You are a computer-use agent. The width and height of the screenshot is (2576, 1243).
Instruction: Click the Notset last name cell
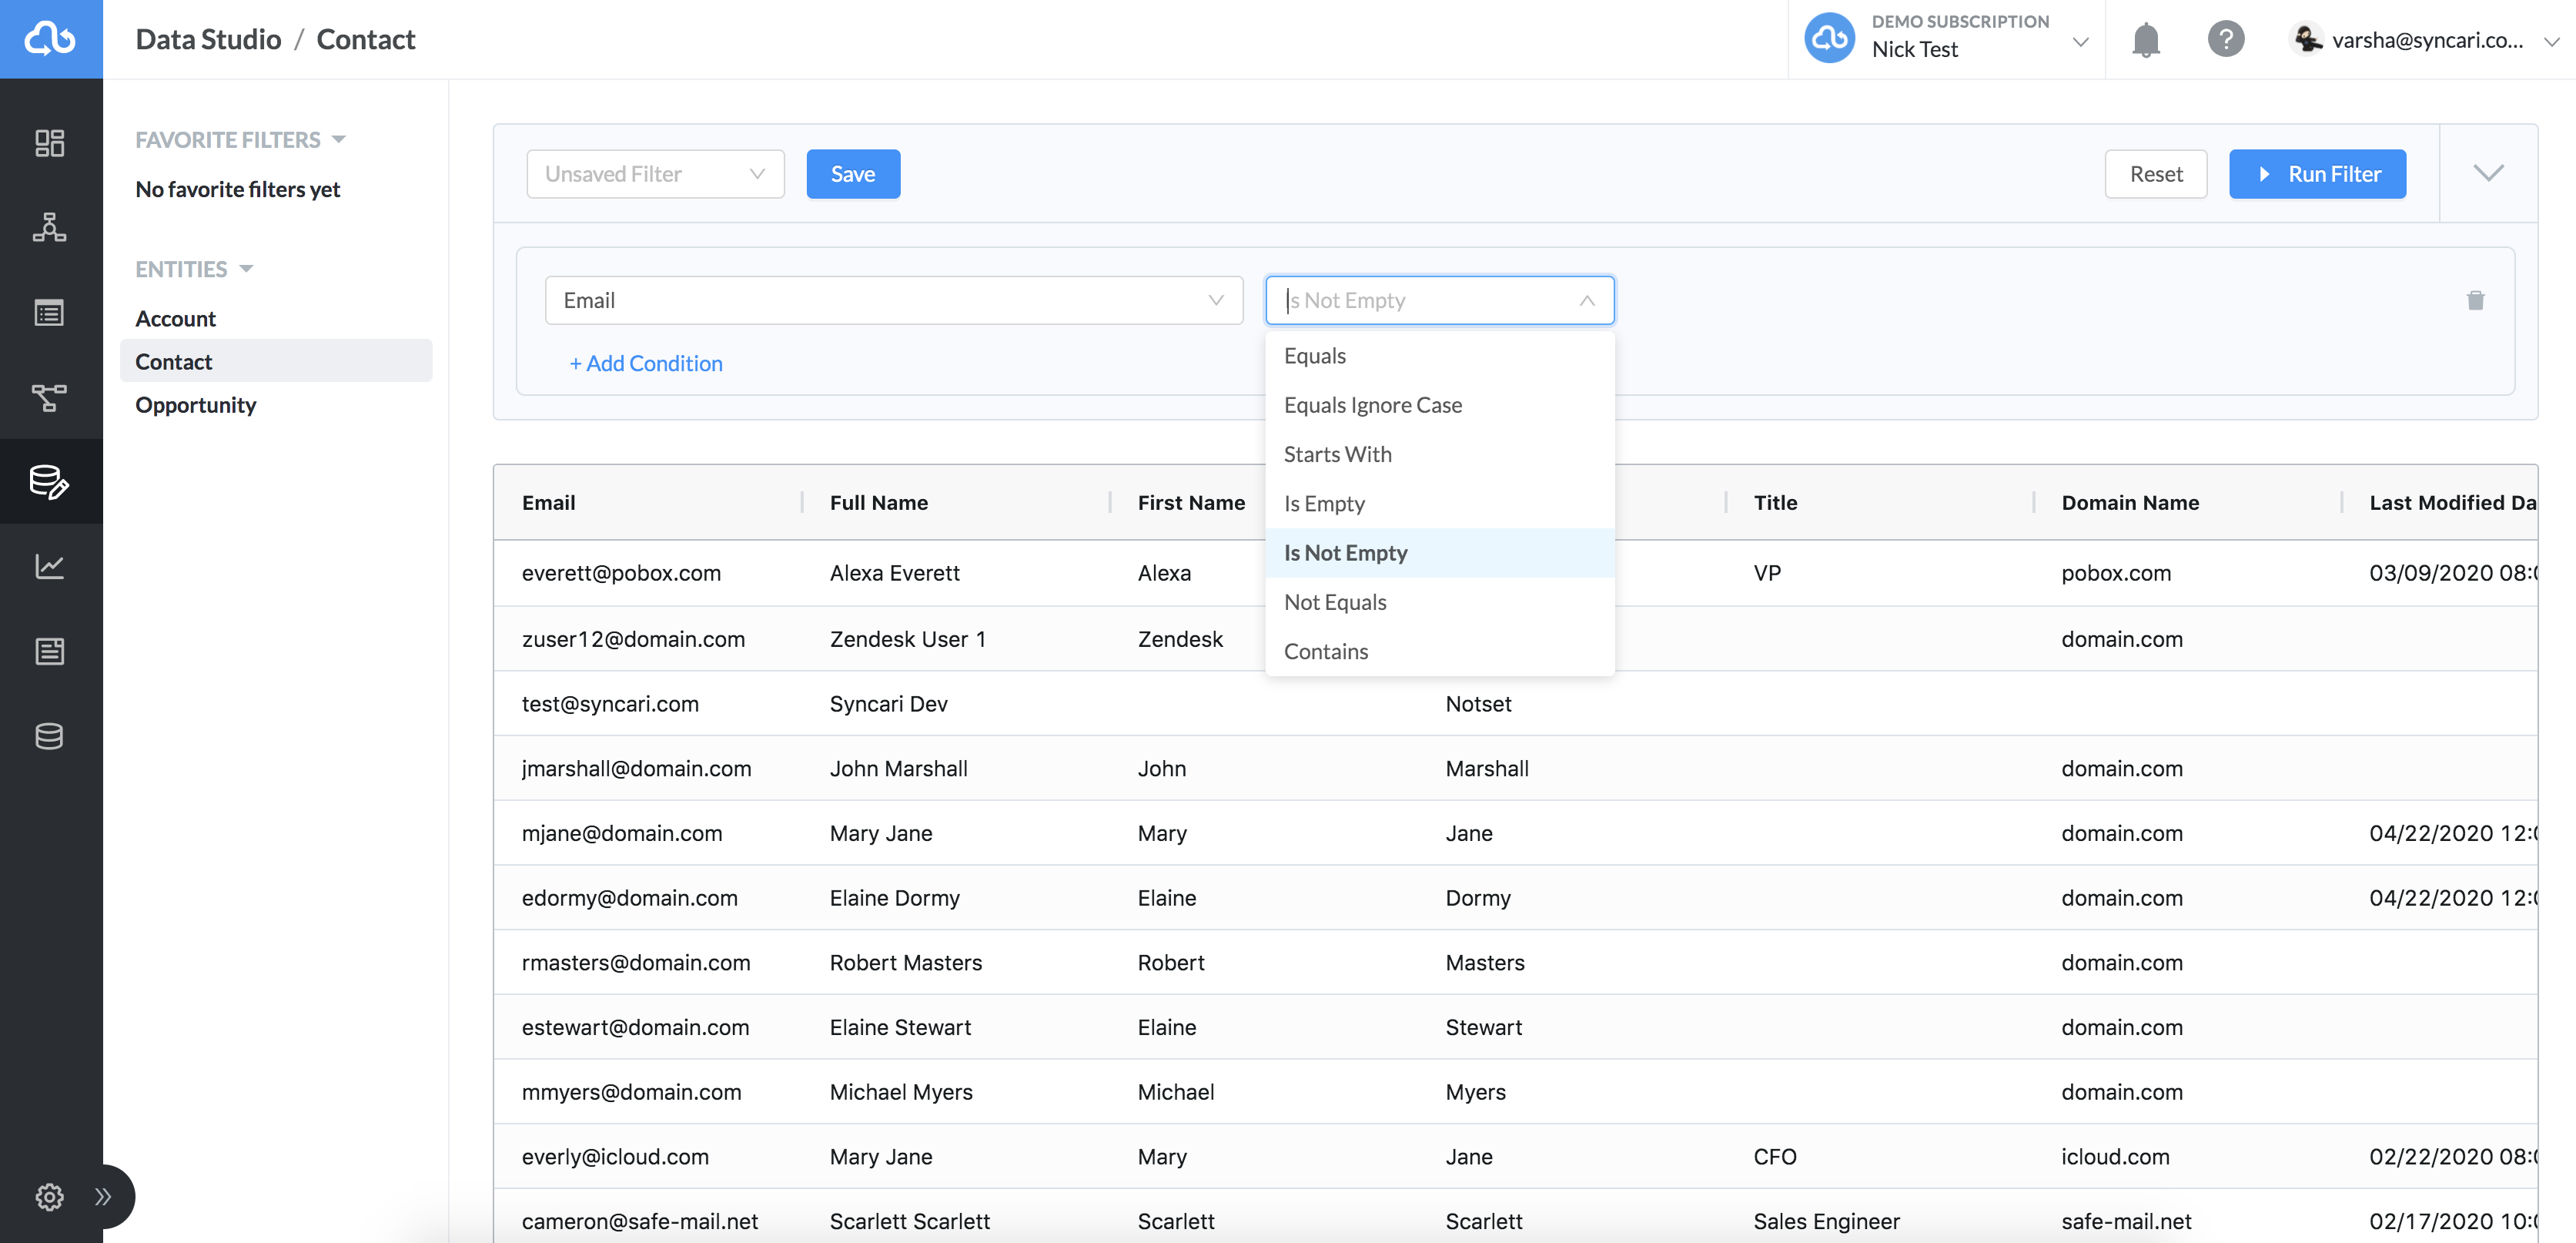coord(1478,704)
